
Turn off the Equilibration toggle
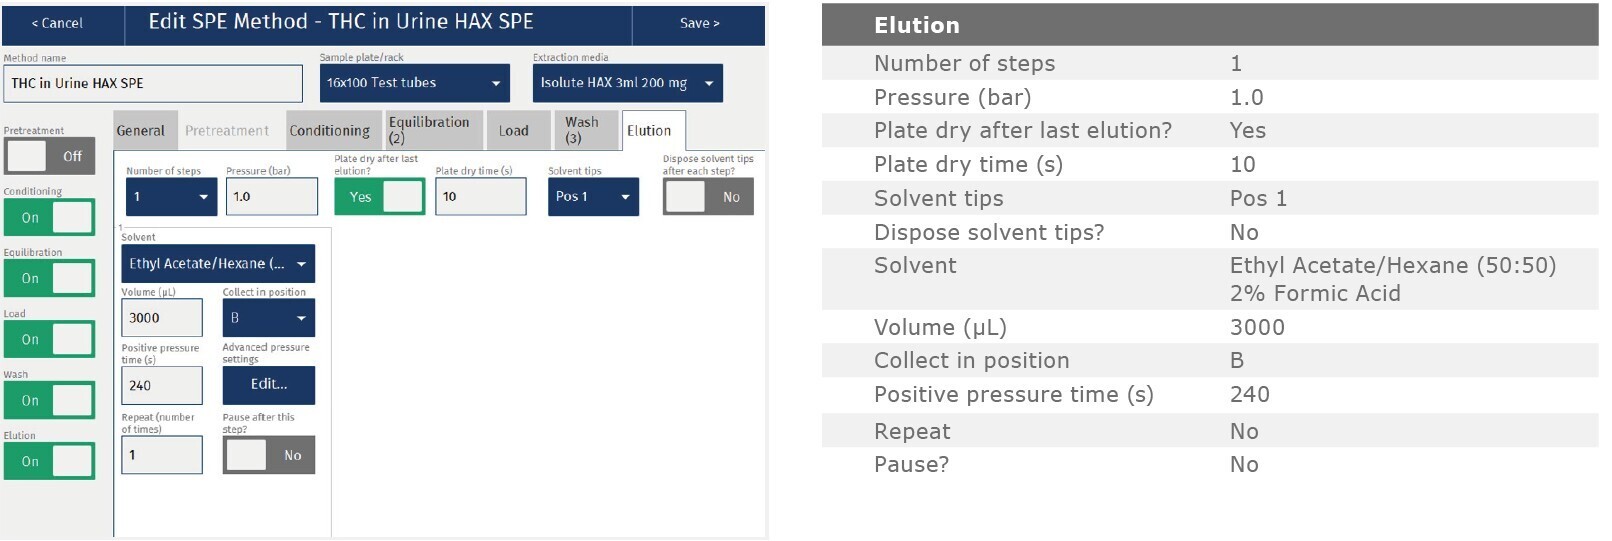pyautogui.click(x=49, y=278)
